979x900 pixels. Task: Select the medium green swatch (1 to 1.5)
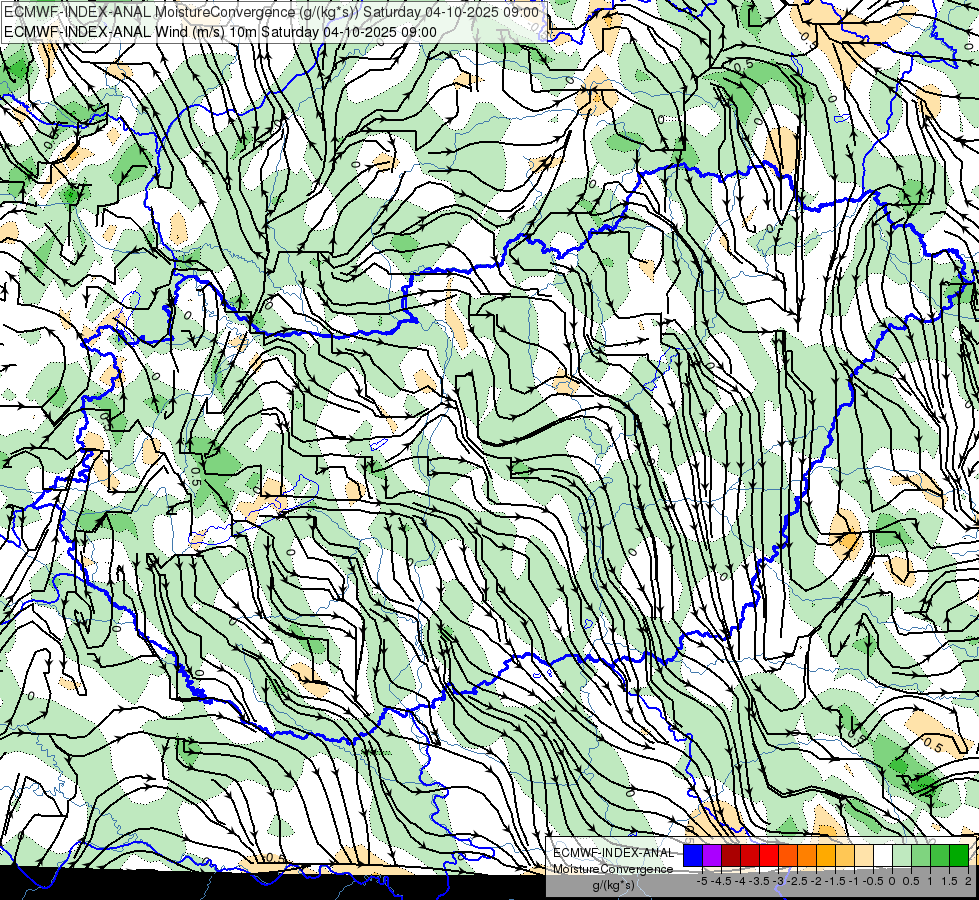(x=940, y=856)
